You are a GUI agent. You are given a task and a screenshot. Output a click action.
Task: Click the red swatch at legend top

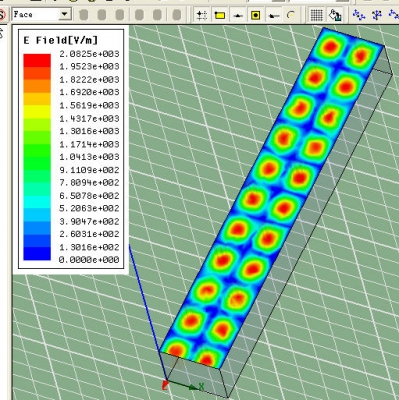click(37, 60)
